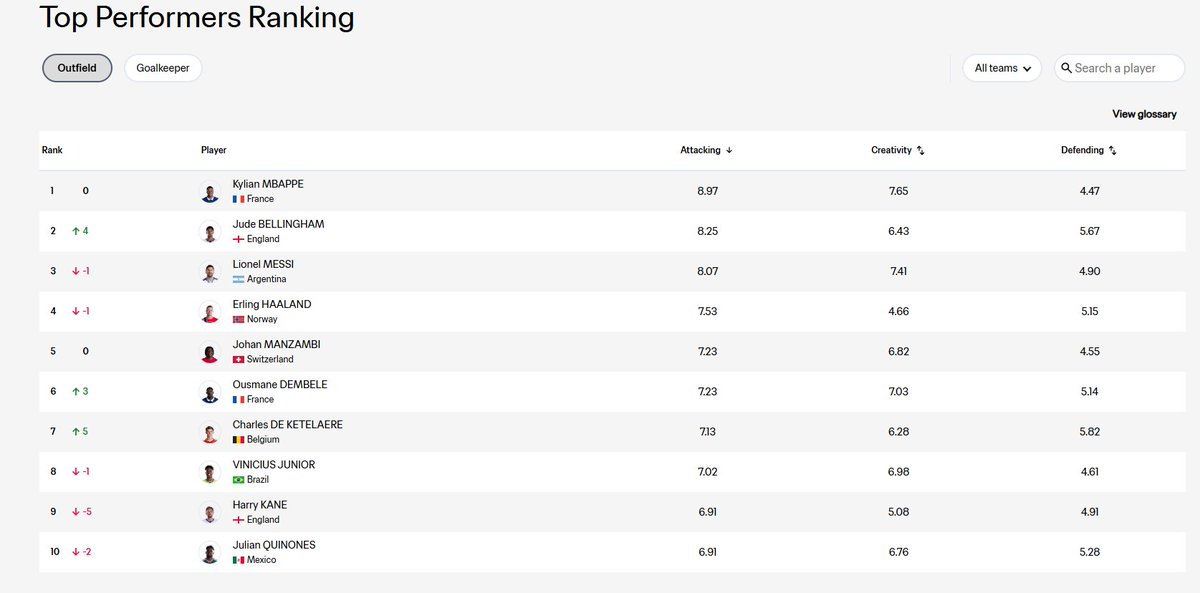Click the Belgium flag icon

click(x=238, y=439)
